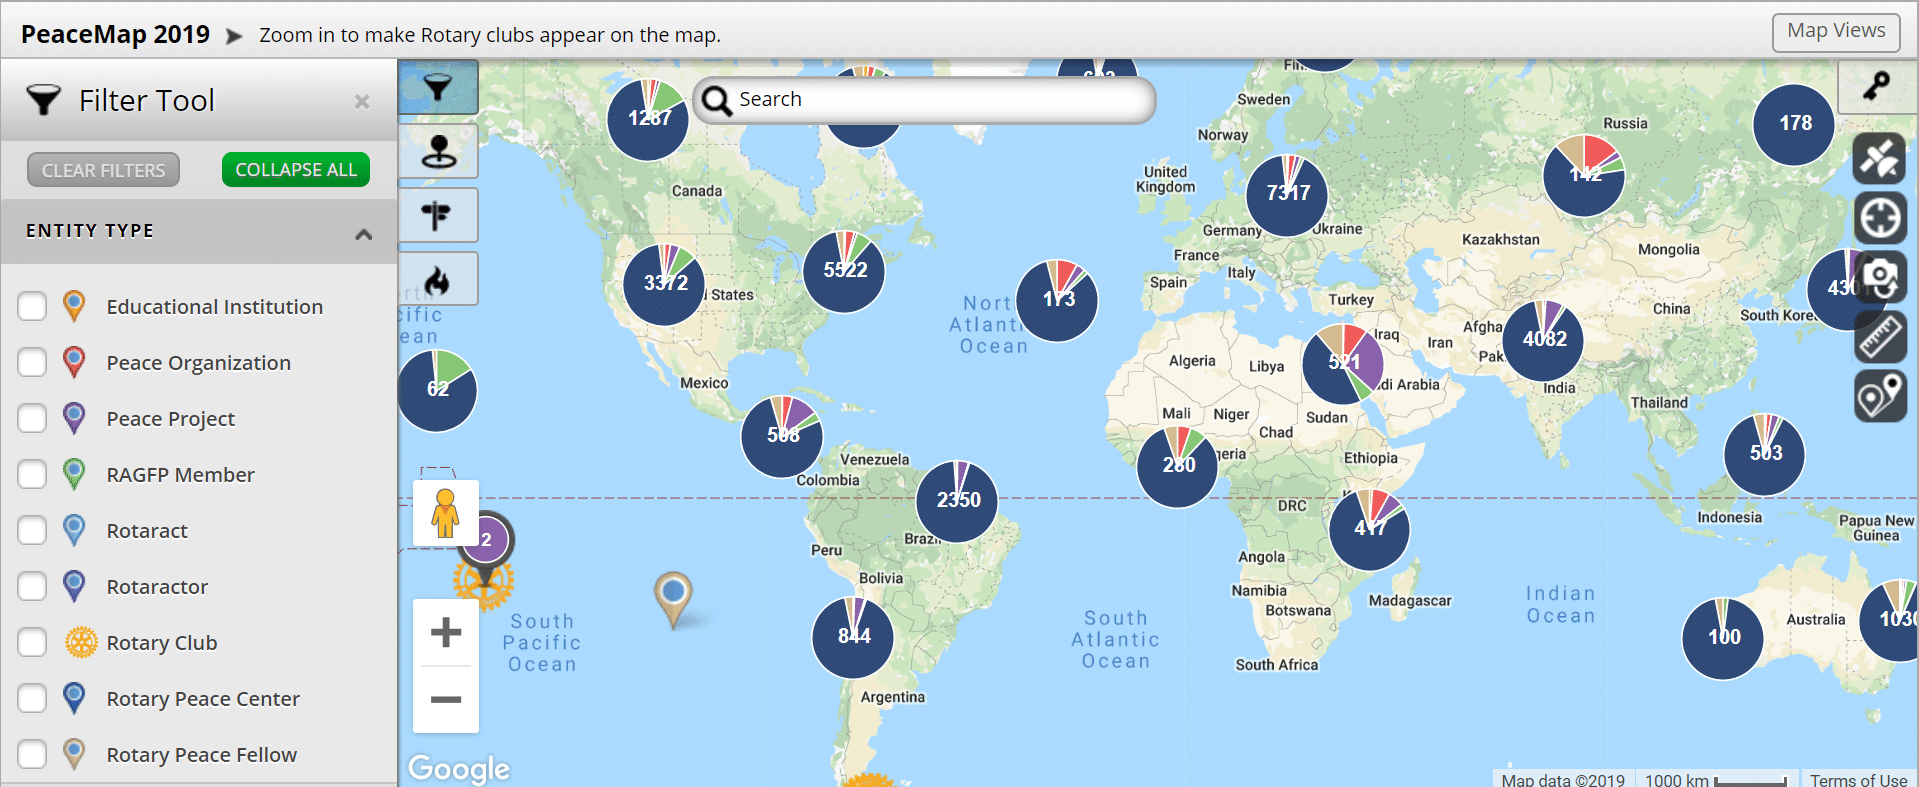
Task: Check the Peace Project filter
Action: pyautogui.click(x=33, y=419)
